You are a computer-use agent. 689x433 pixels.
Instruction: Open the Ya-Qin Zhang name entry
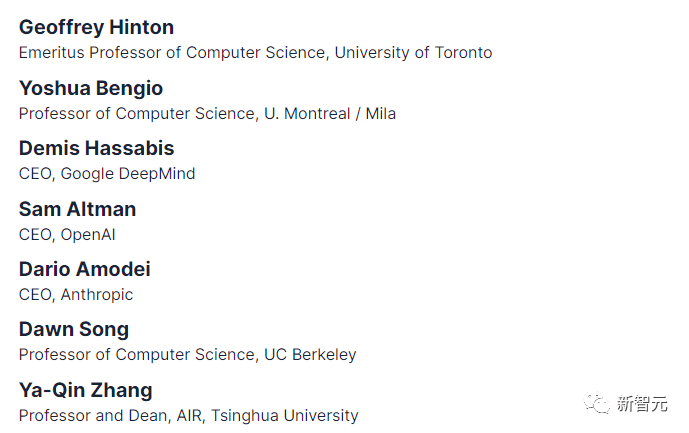[x=86, y=390]
